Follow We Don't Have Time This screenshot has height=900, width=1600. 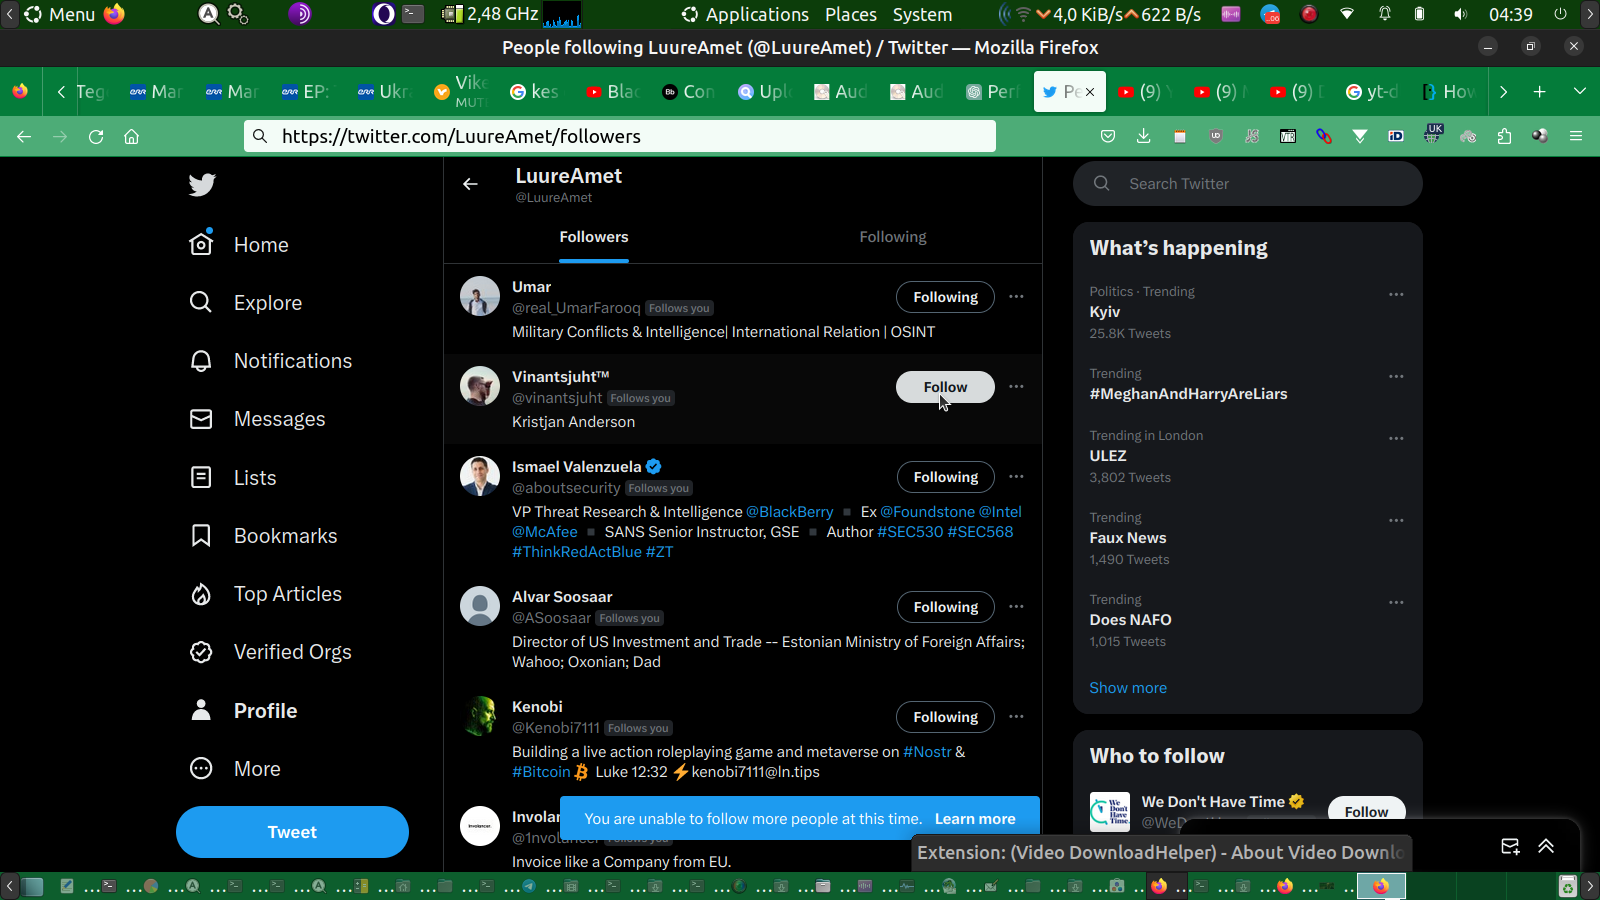pos(1366,810)
